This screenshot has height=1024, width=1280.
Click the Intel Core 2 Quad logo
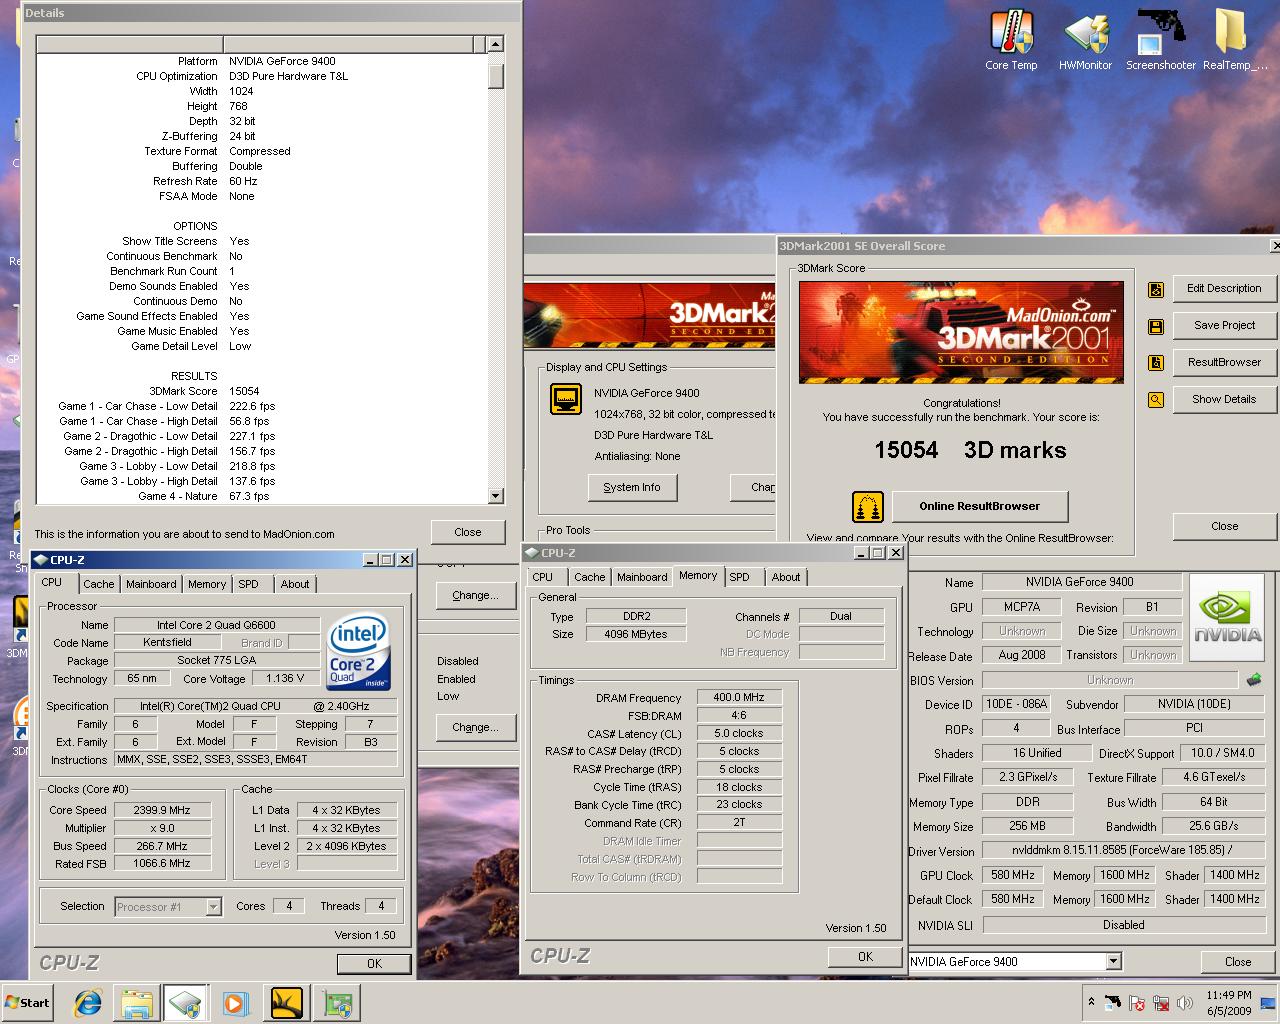click(x=358, y=651)
